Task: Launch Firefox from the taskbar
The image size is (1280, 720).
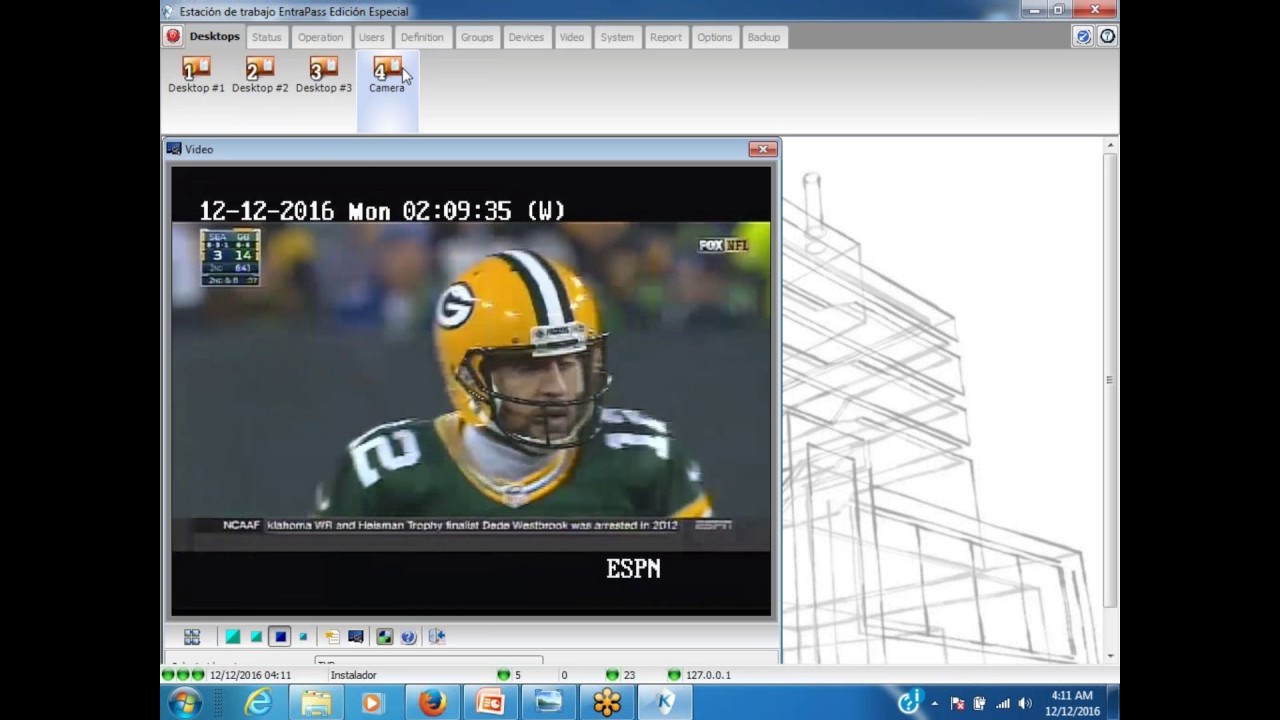Action: click(x=432, y=703)
